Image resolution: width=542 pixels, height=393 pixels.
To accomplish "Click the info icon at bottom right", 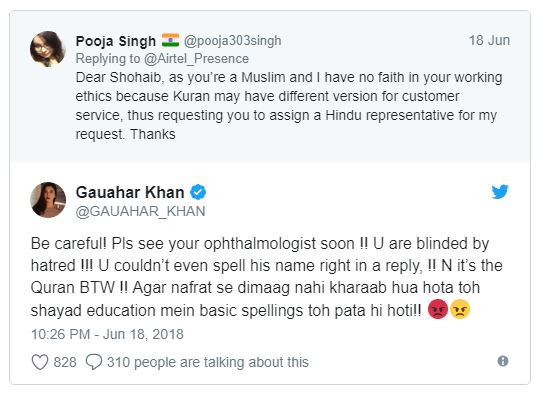I will pyautogui.click(x=503, y=361).
